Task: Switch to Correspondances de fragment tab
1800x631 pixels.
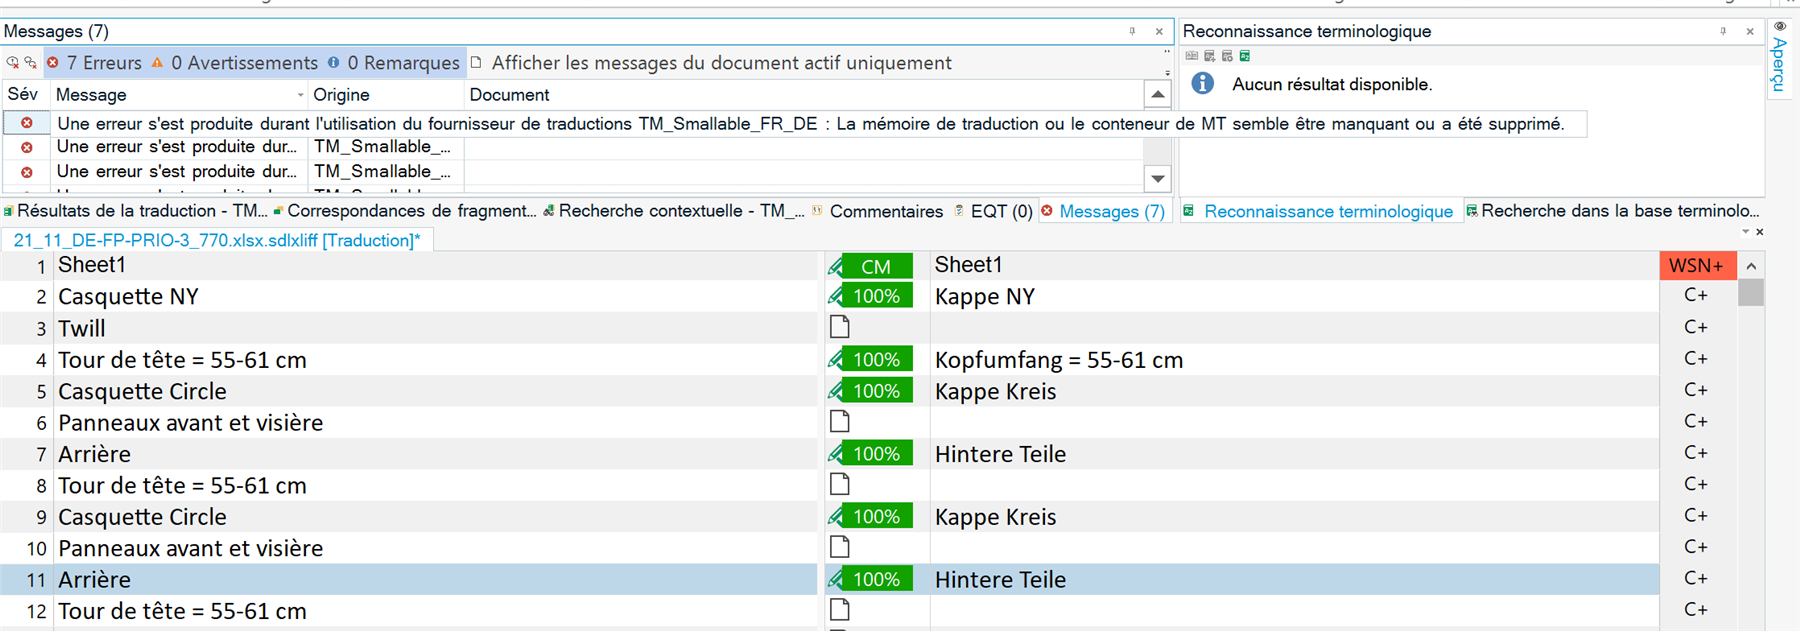Action: (405, 211)
